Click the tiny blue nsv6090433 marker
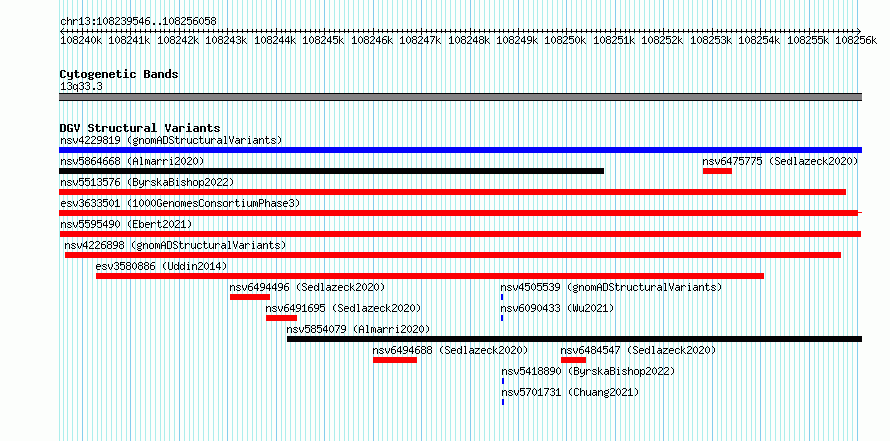The height and width of the screenshot is (441, 890). click(502, 318)
